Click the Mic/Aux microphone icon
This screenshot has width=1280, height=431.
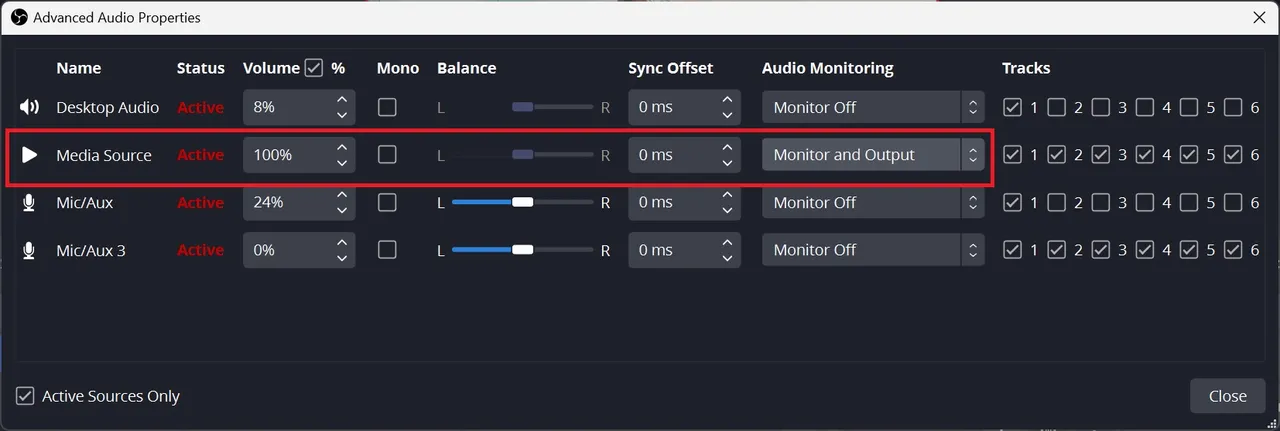click(29, 203)
